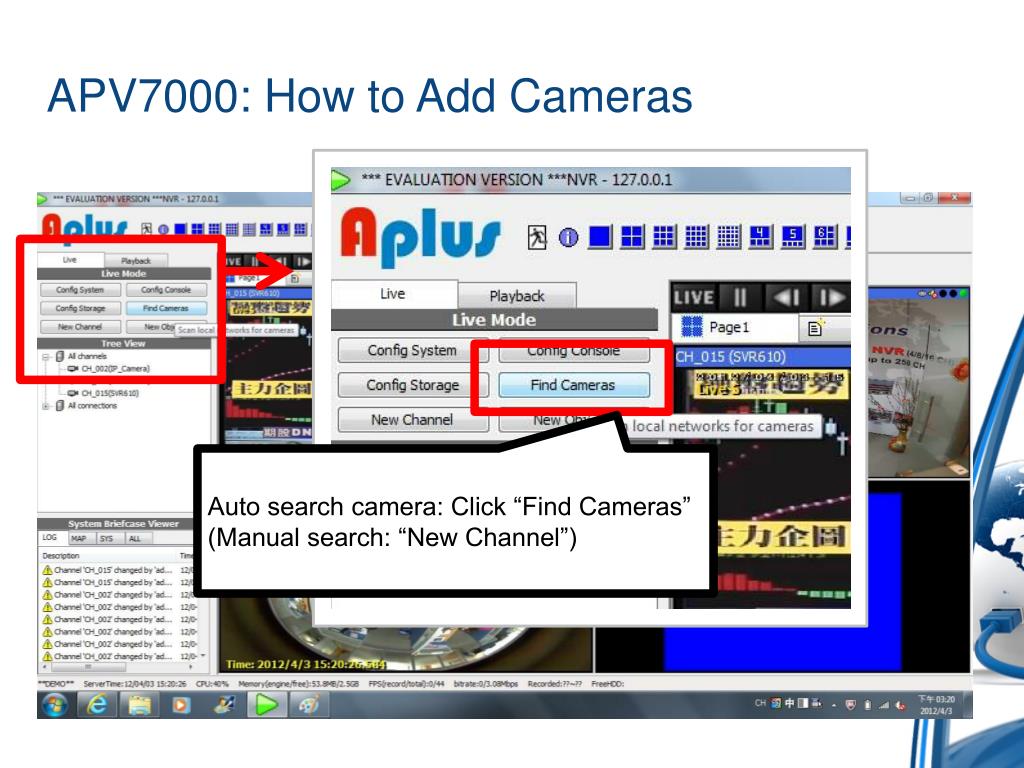This screenshot has height=768, width=1024.
Task: Click the All connections group icon in tree
Action: tap(60, 406)
